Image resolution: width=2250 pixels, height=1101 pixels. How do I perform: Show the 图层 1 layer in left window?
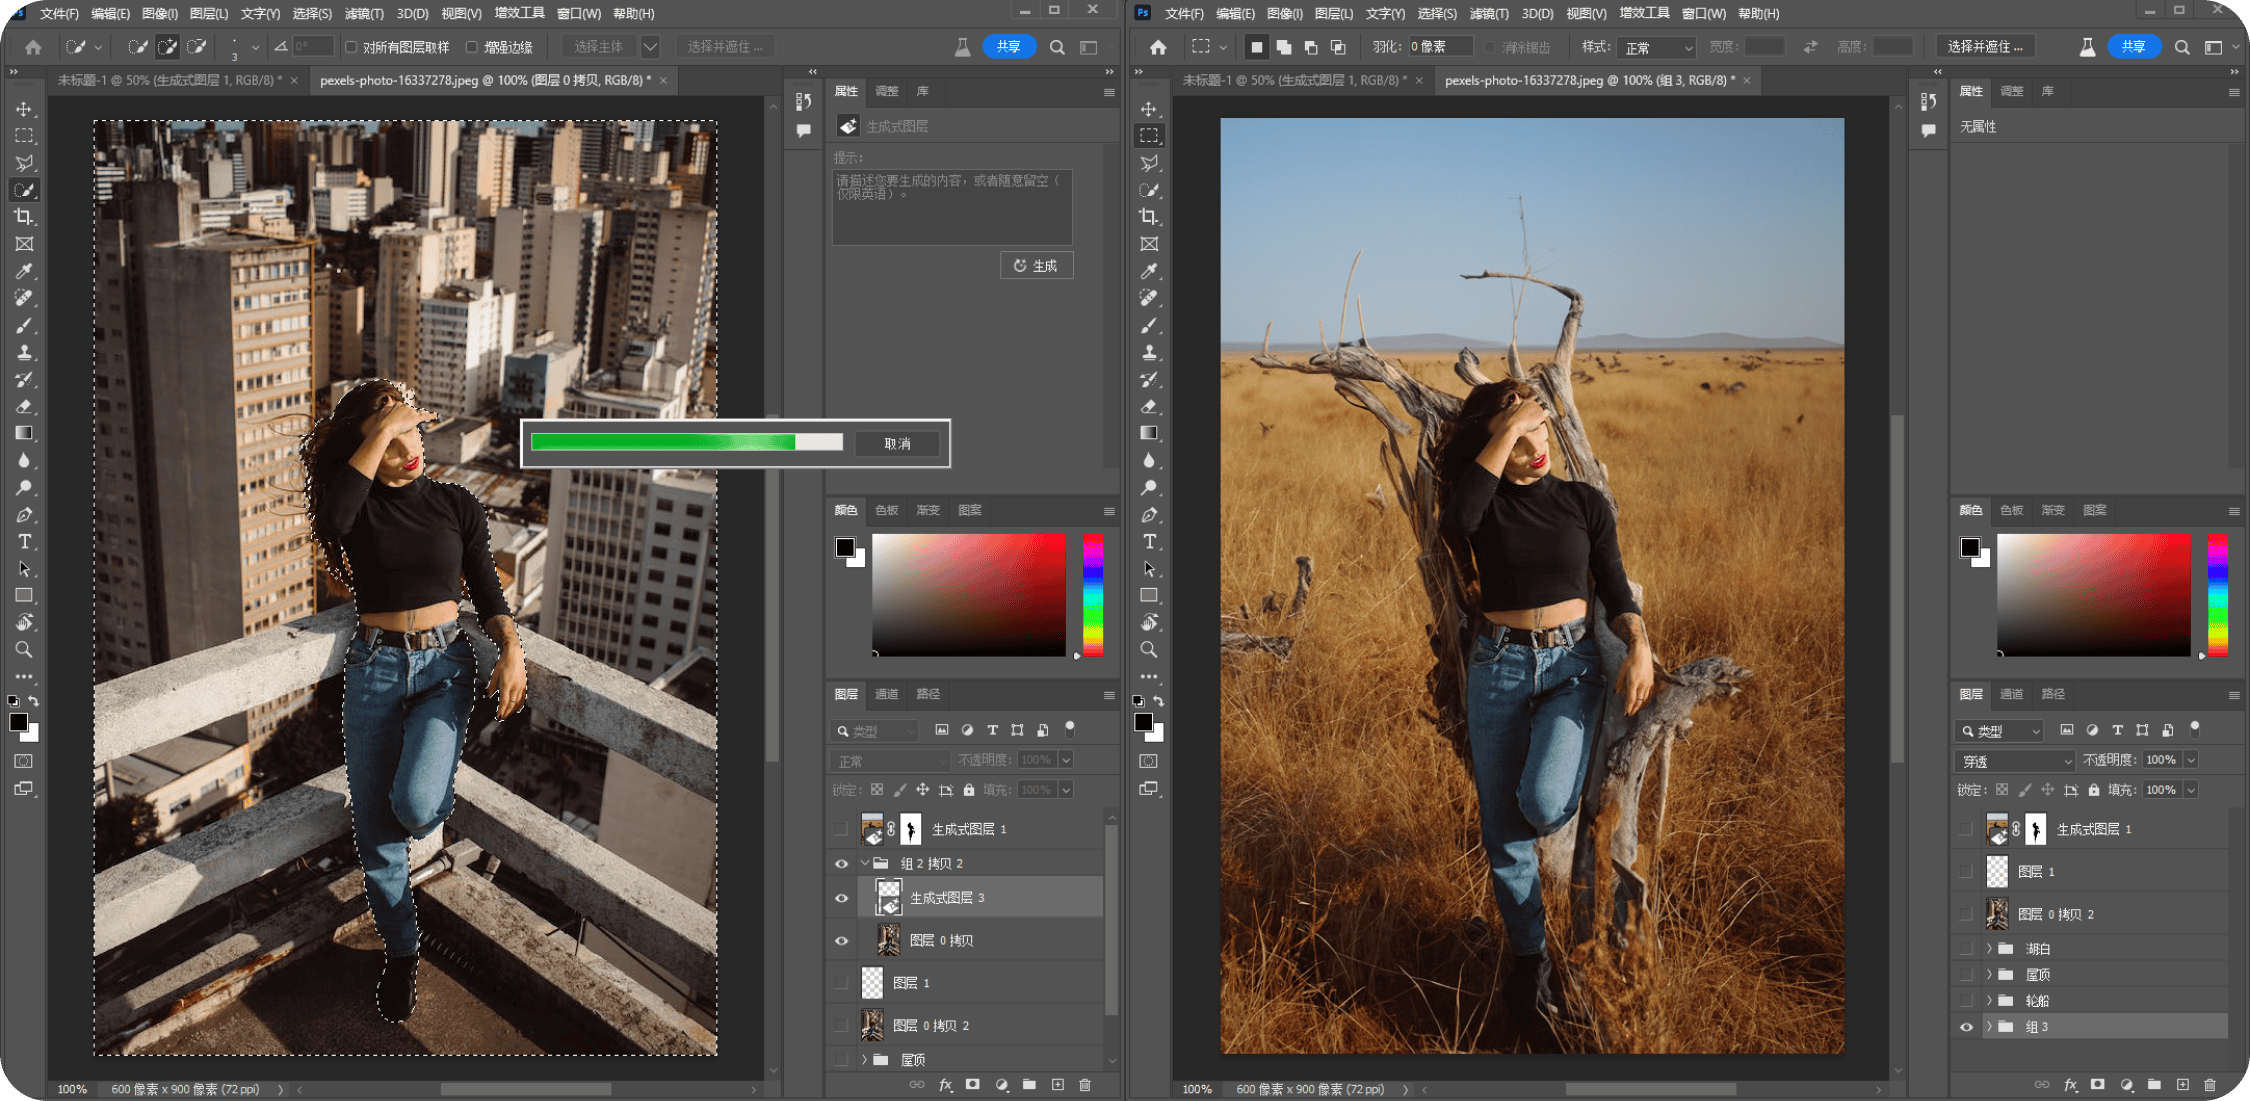841,983
